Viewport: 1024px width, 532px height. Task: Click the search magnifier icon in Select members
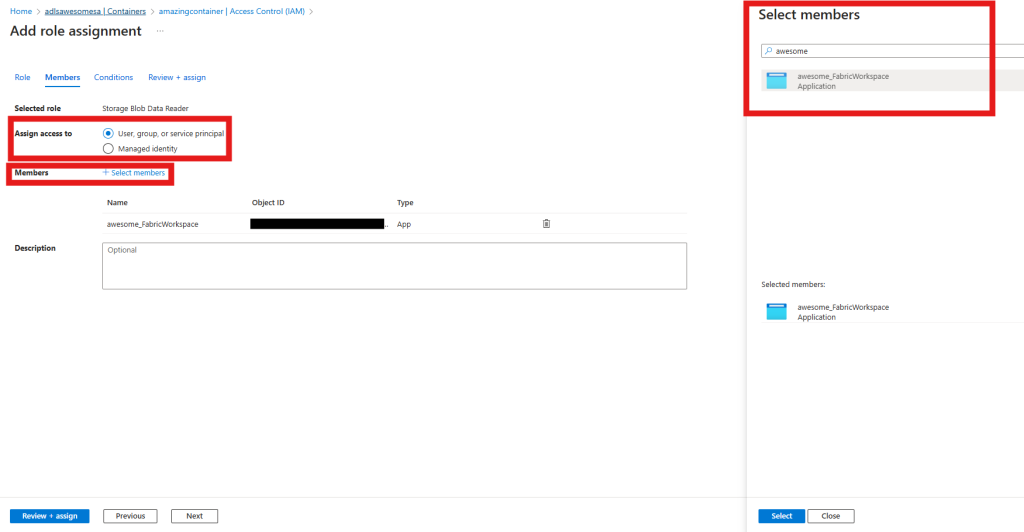tap(769, 51)
